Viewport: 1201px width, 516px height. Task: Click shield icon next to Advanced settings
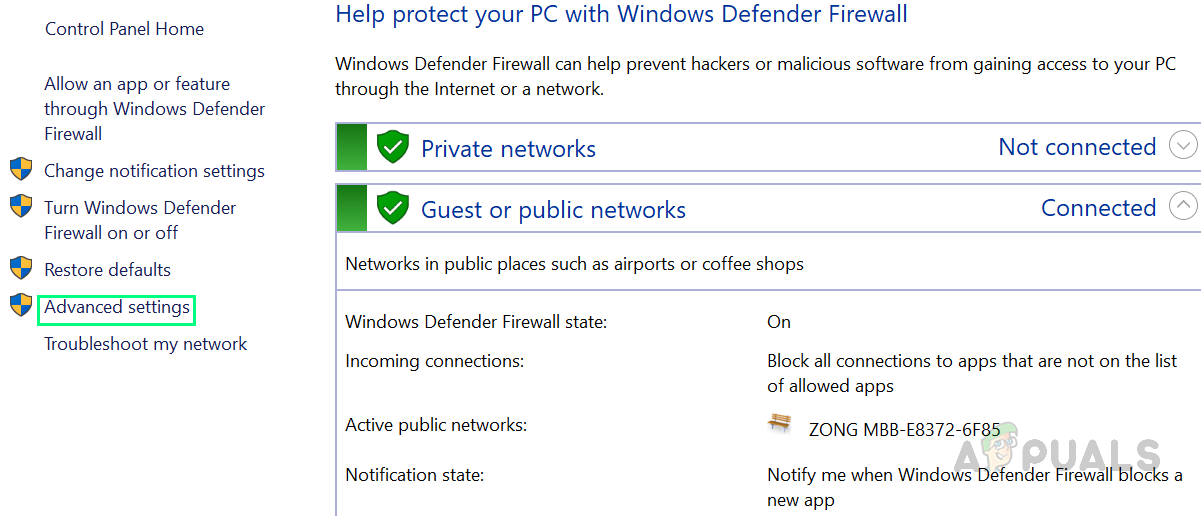[x=21, y=305]
